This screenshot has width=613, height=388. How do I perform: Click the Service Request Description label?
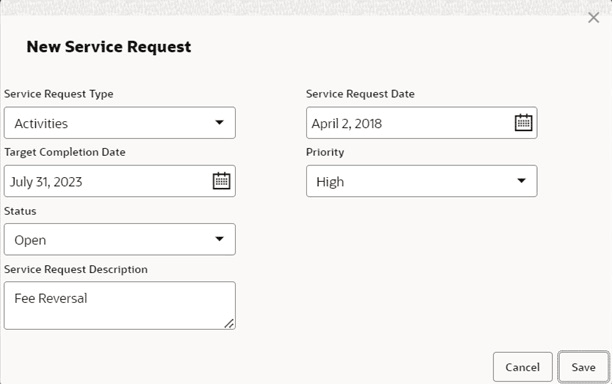click(76, 269)
